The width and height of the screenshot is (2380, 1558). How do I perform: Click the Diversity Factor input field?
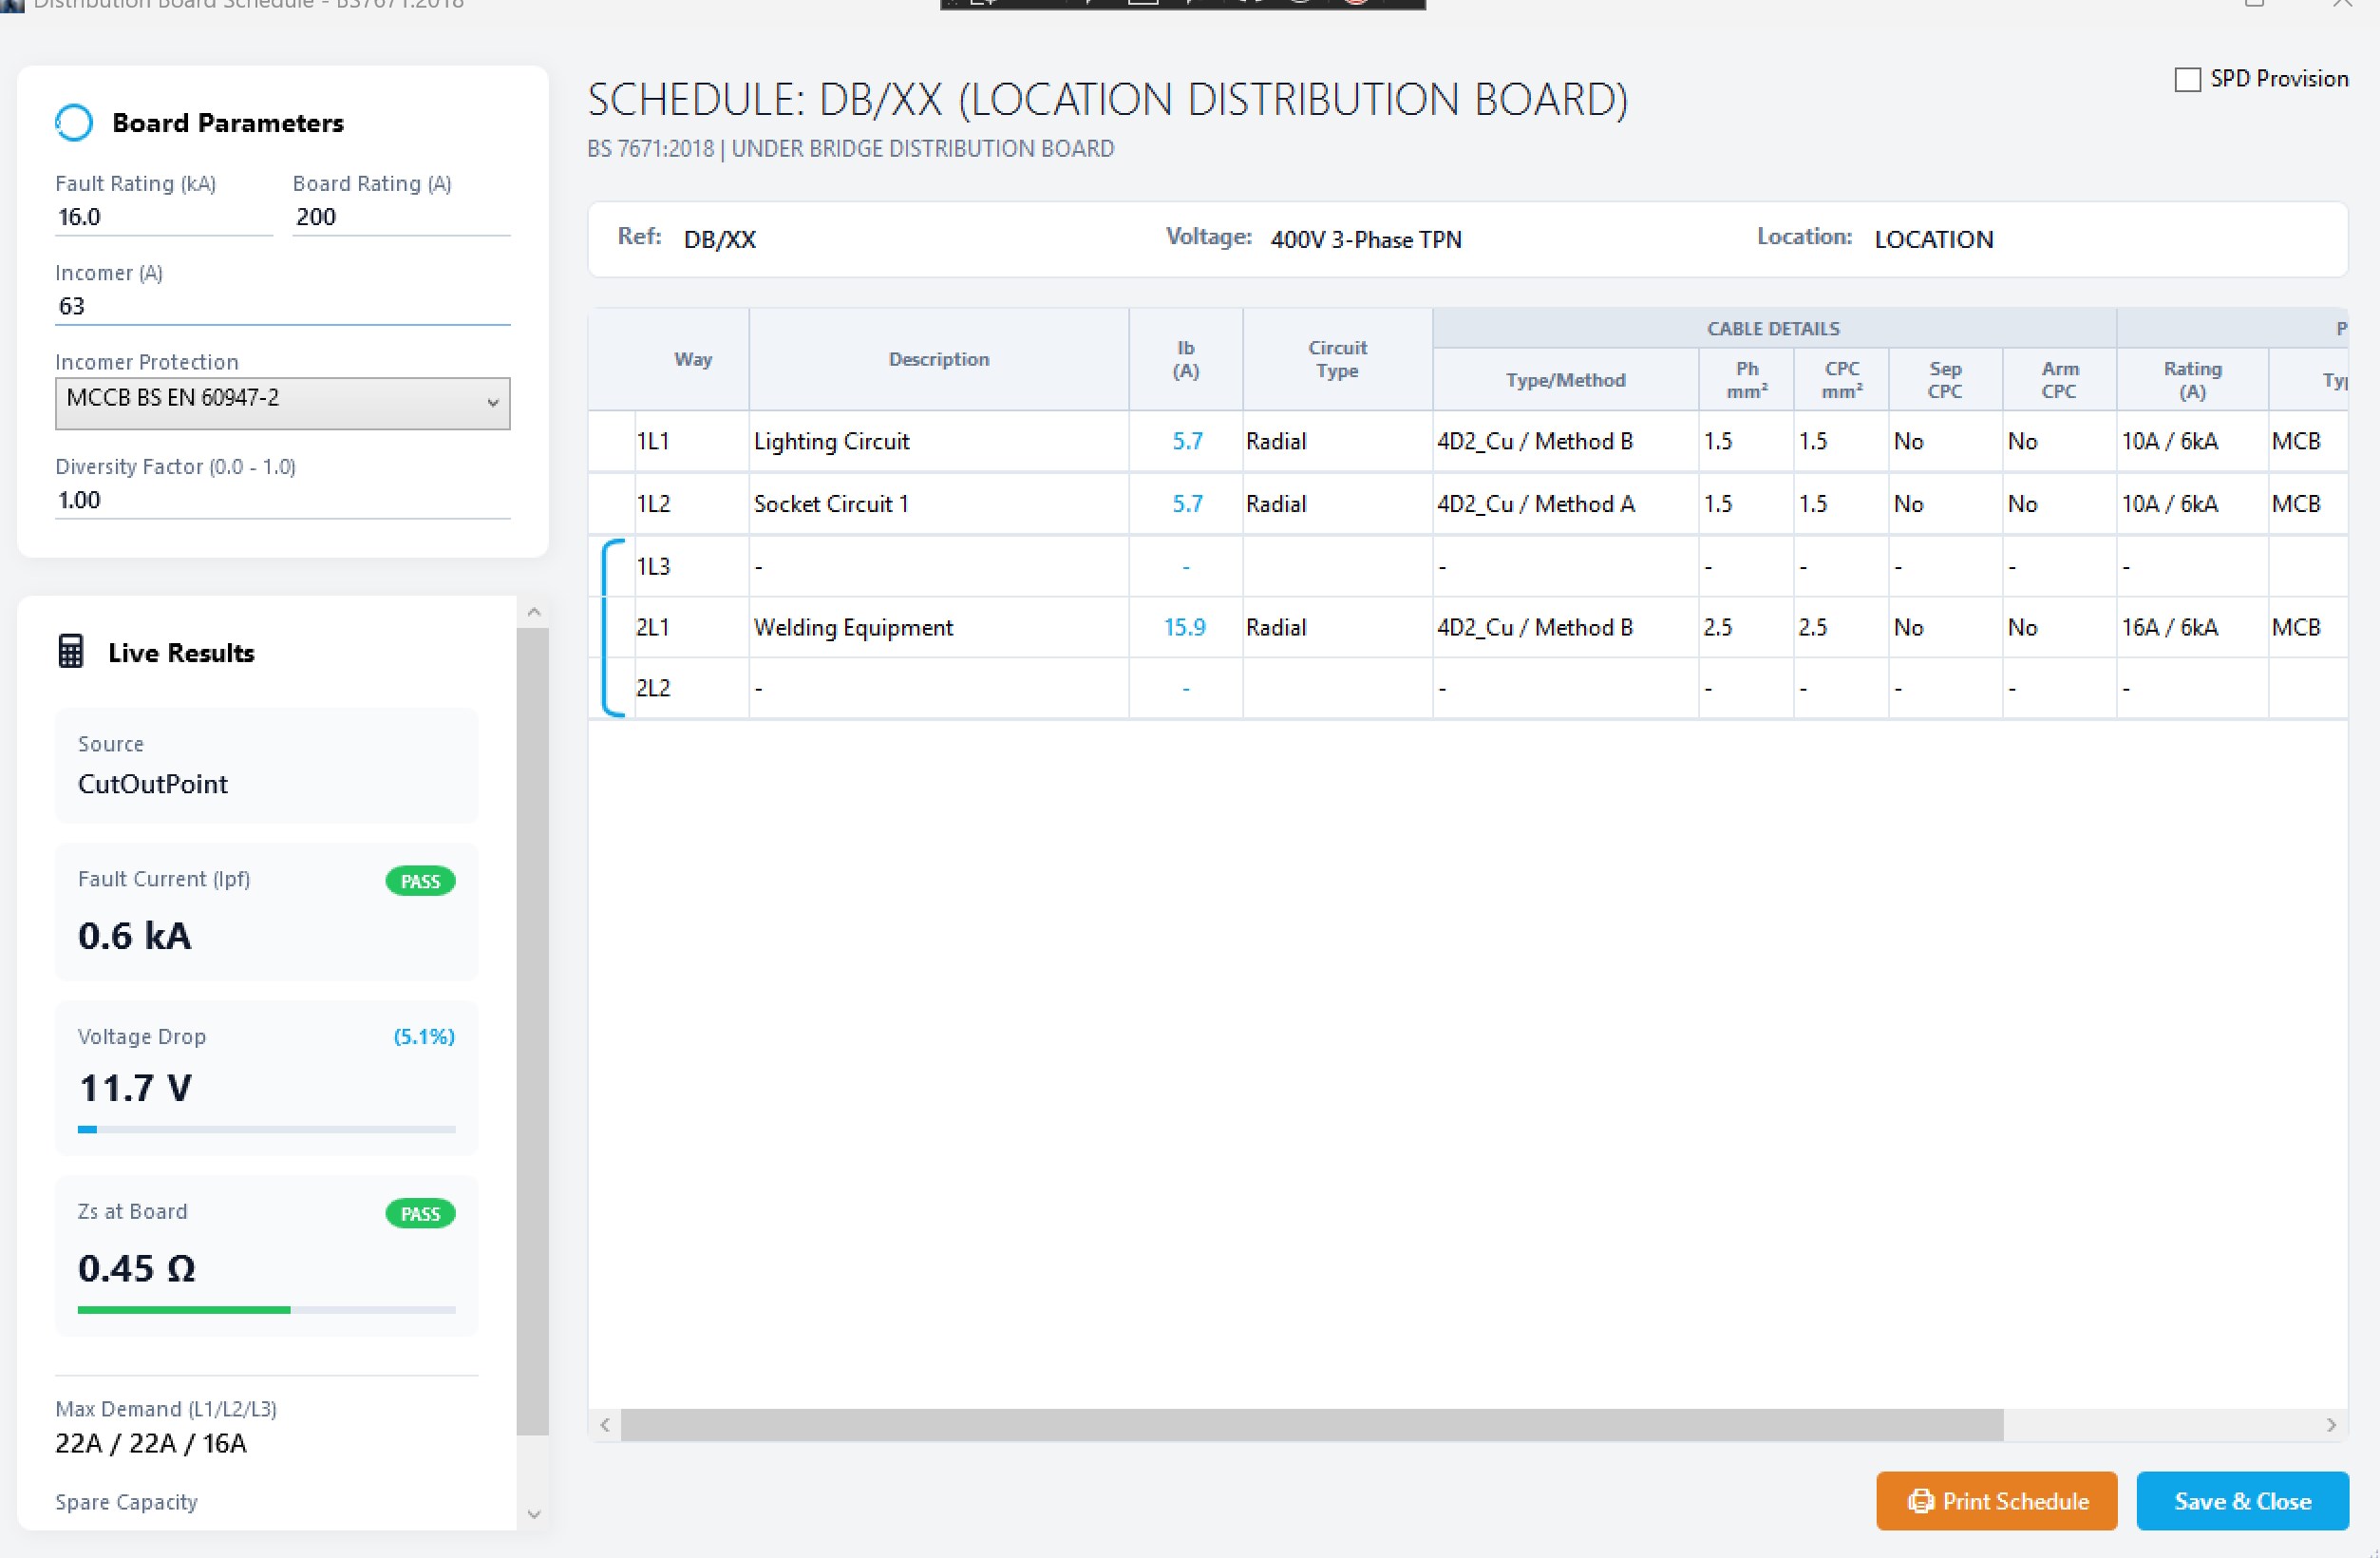point(282,500)
